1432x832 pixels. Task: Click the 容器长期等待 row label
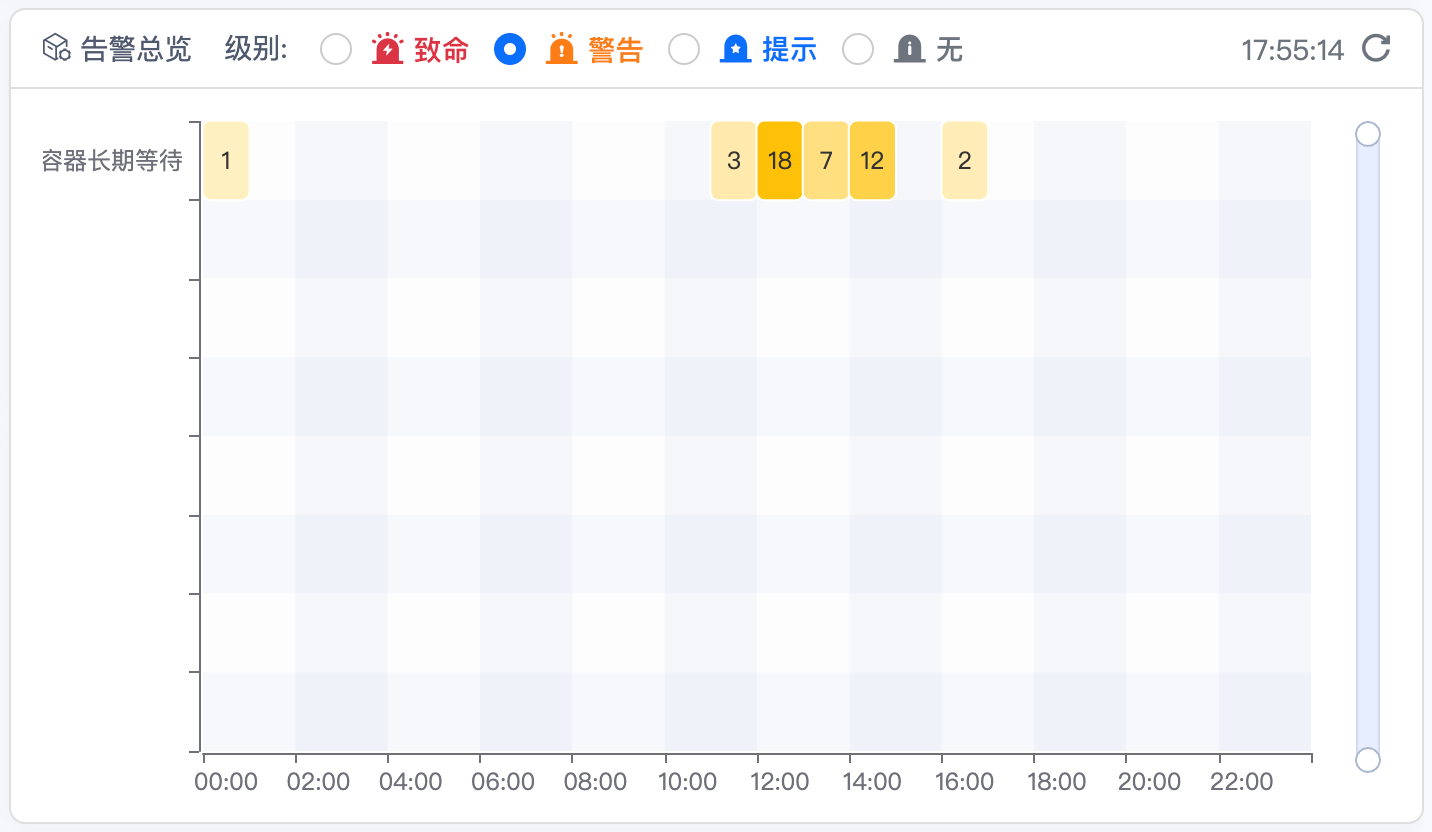pyautogui.click(x=112, y=161)
